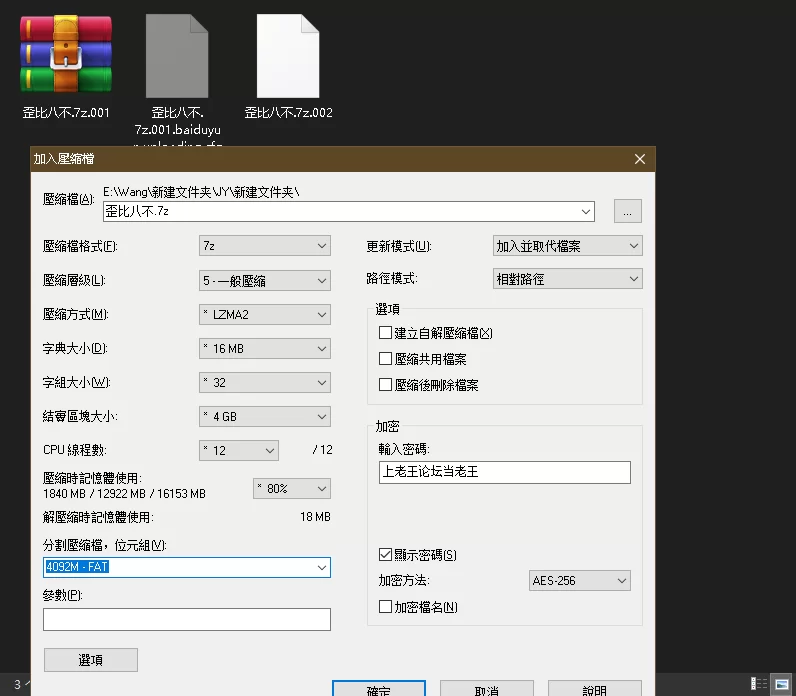Uncheck the 顯示密碼 checkbox
The width and height of the screenshot is (796, 696).
[x=386, y=555]
